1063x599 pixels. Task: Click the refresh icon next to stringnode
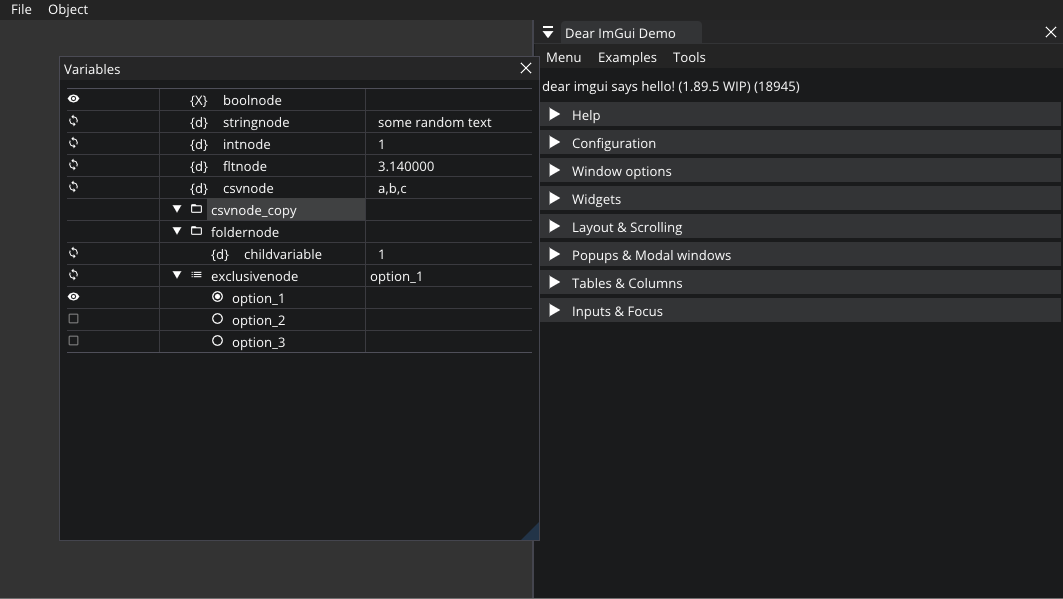pos(73,121)
